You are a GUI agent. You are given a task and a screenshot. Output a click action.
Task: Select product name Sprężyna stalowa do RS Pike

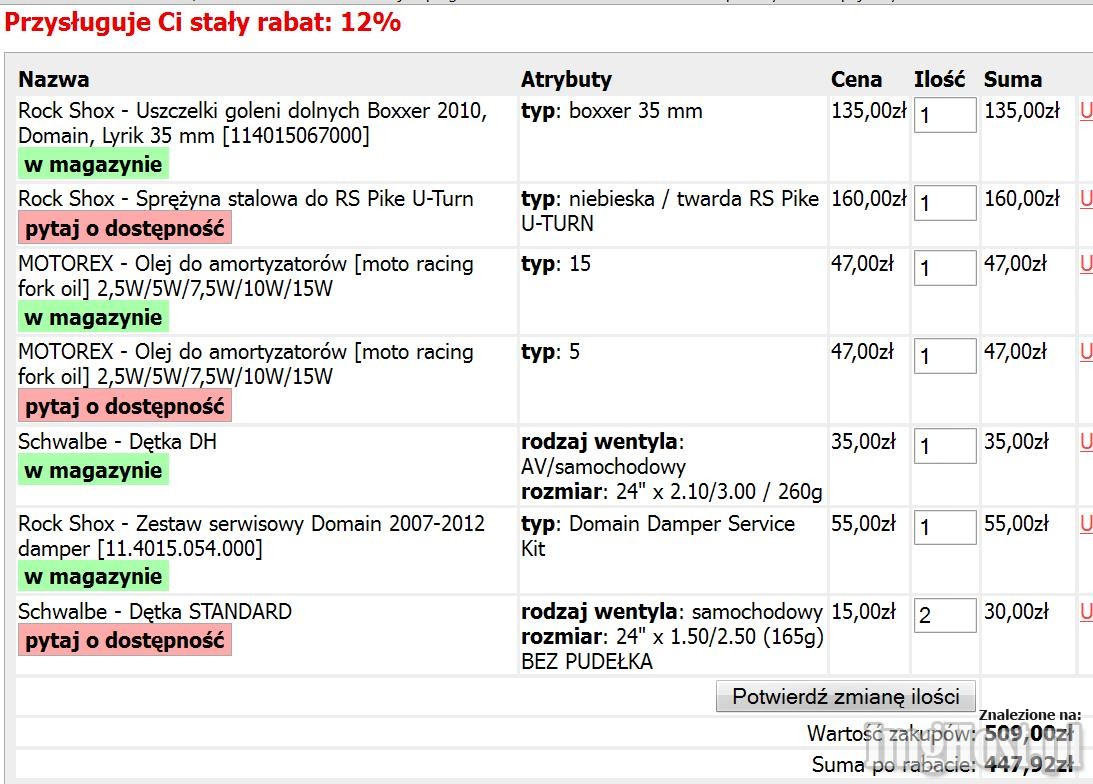click(x=245, y=199)
